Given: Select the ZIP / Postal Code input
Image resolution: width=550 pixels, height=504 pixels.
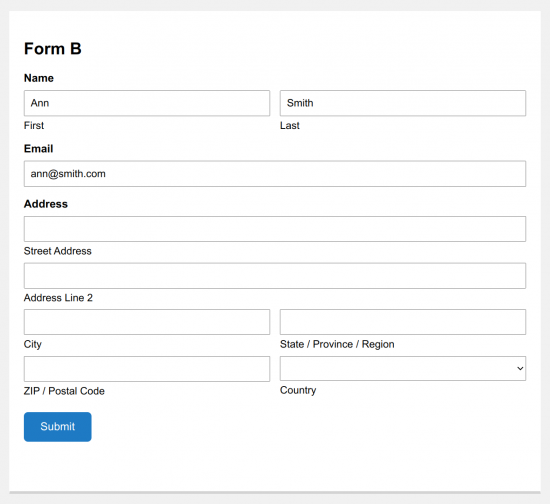Looking at the screenshot, I should click(x=147, y=369).
